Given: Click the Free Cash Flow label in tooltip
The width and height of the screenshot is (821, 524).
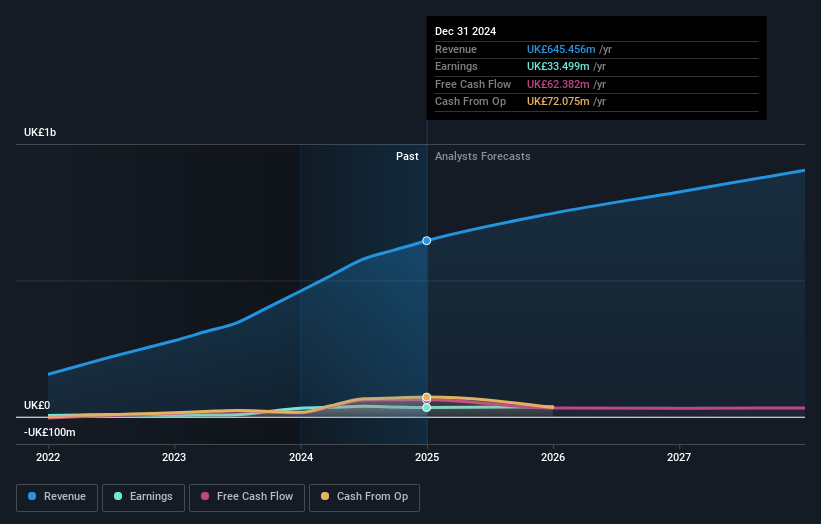Looking at the screenshot, I should pos(473,84).
